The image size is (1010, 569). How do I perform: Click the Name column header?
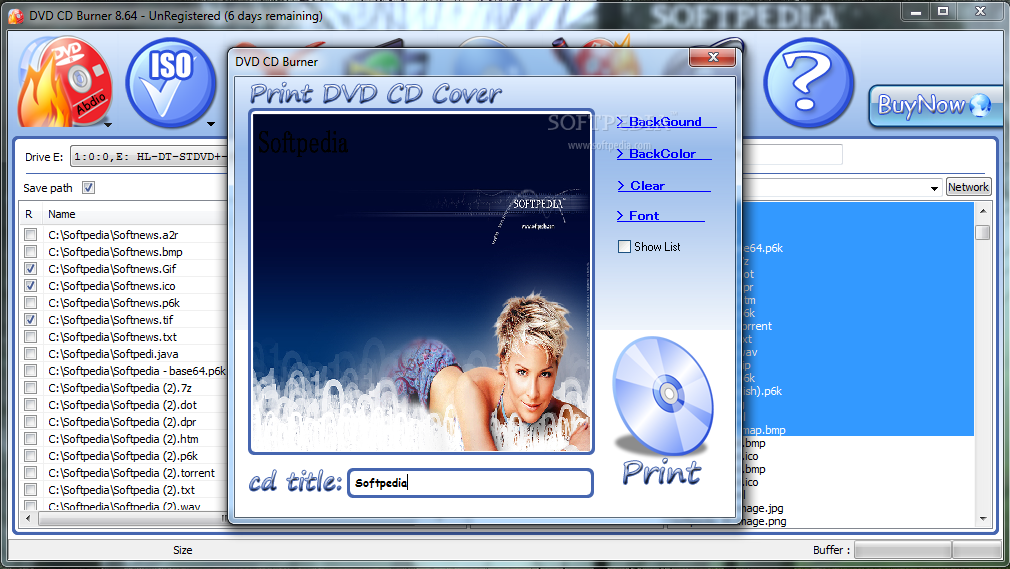point(61,214)
